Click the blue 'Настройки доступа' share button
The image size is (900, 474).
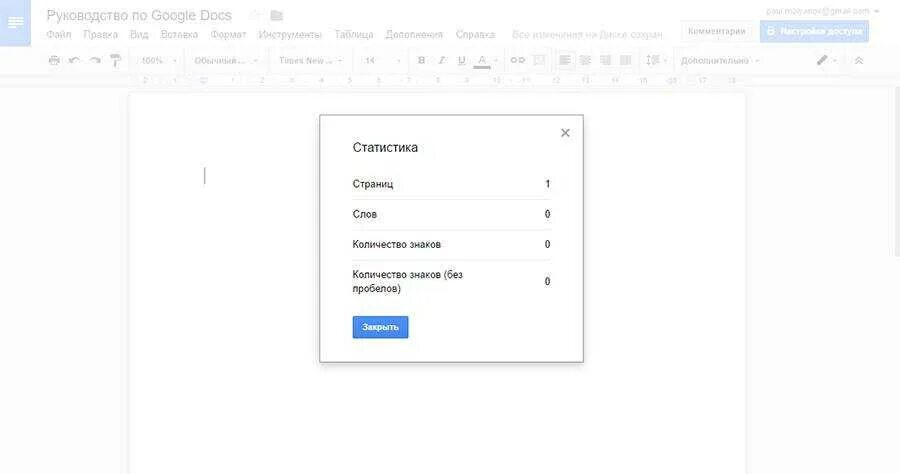(x=814, y=31)
